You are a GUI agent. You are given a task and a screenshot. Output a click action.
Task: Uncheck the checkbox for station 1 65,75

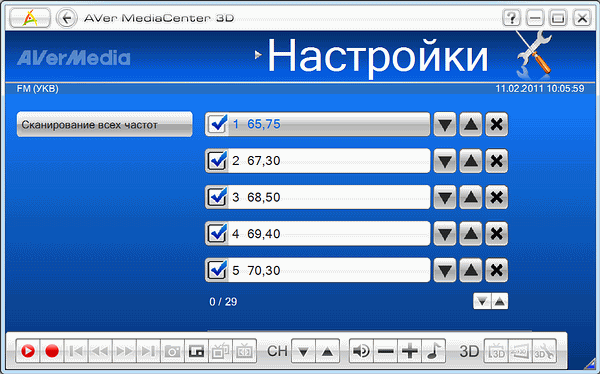(x=217, y=124)
